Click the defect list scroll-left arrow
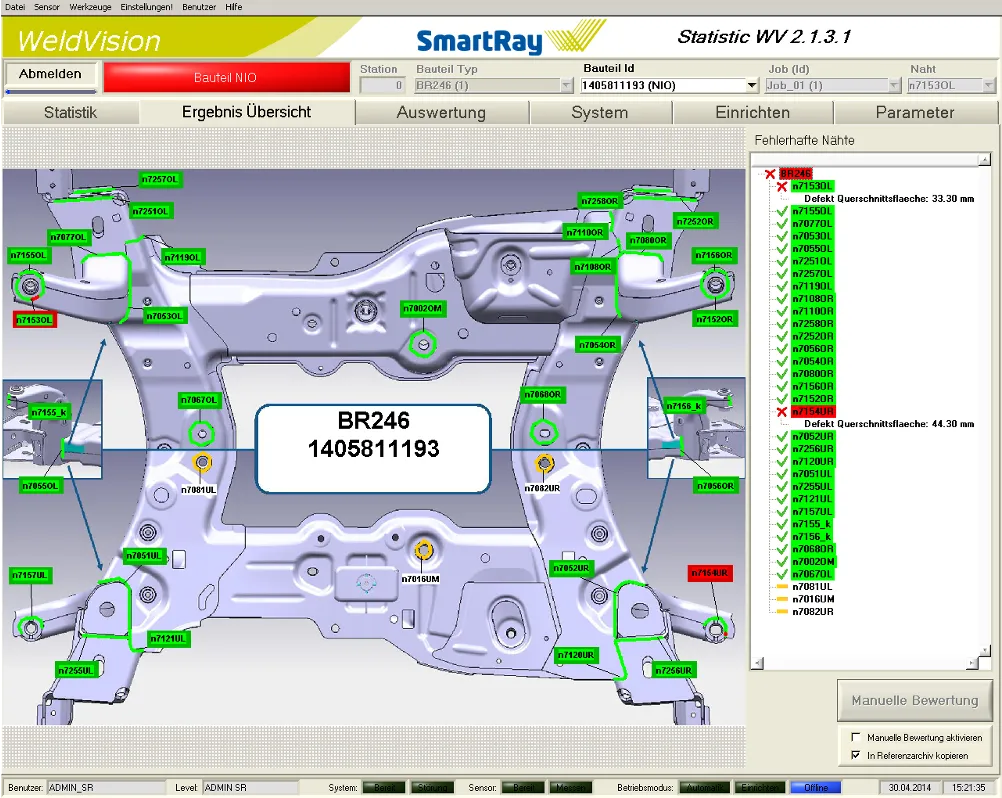 tap(757, 663)
